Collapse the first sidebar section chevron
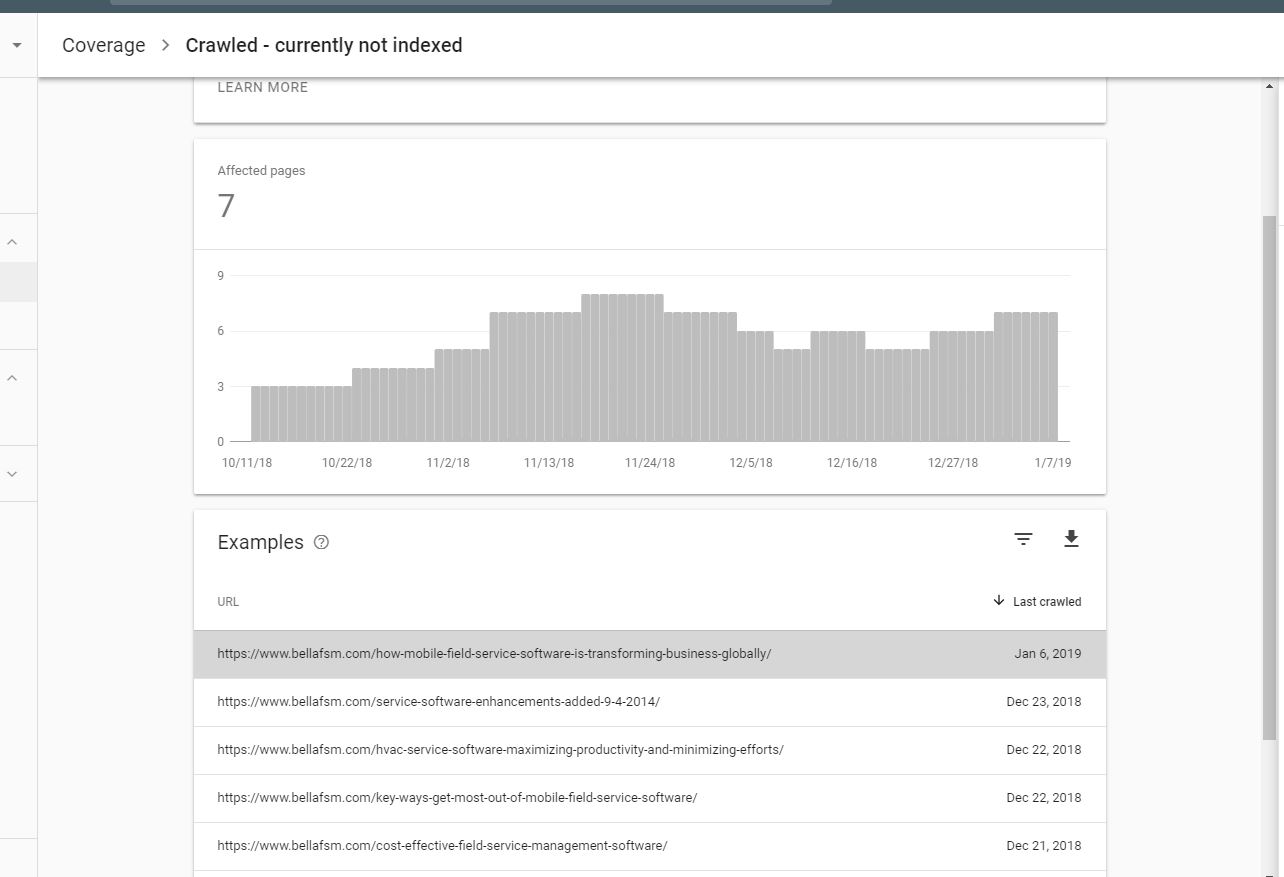The height and width of the screenshot is (877, 1284). click(x=13, y=242)
